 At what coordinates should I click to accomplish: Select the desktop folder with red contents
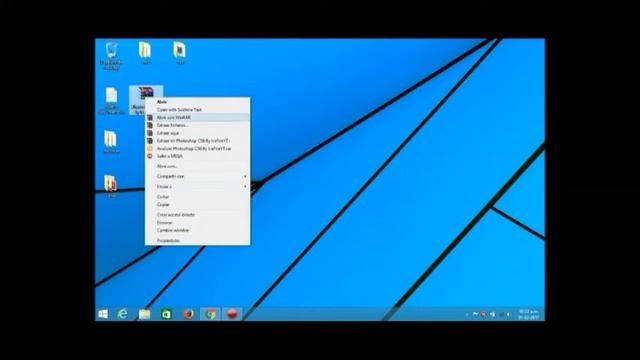pos(111,187)
